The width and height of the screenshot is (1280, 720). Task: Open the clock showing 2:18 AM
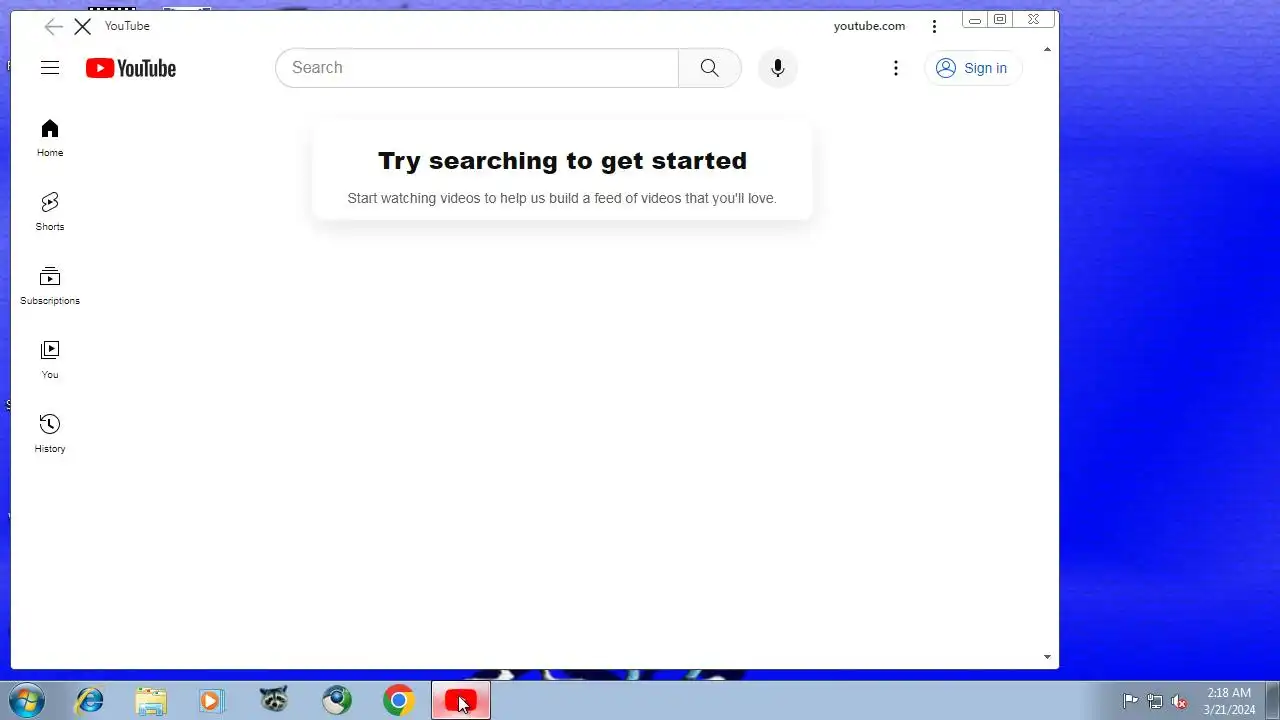(x=1229, y=701)
